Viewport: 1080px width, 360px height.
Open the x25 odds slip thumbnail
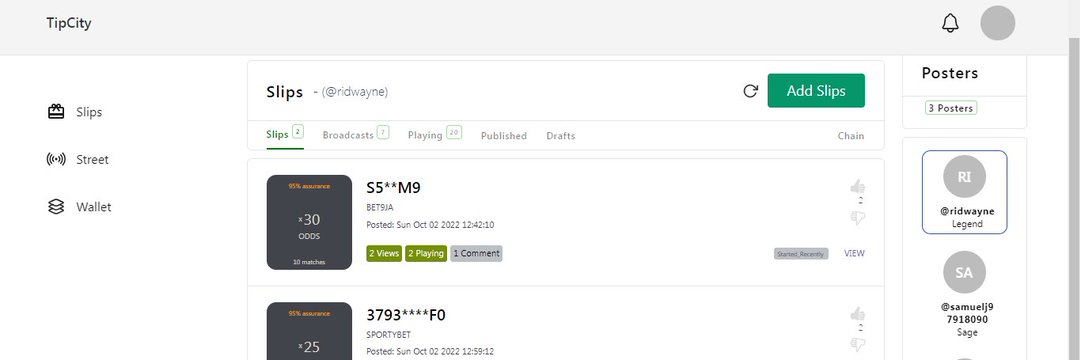click(309, 331)
